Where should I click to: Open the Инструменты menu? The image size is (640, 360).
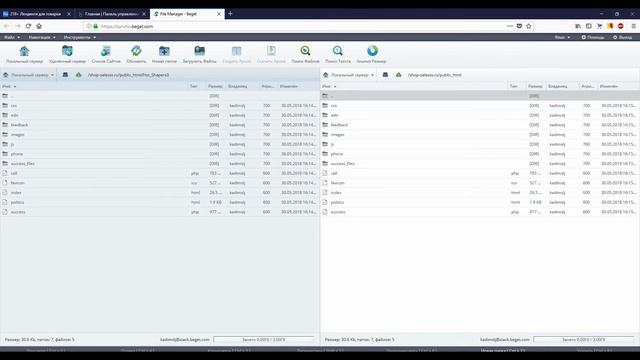(80, 37)
